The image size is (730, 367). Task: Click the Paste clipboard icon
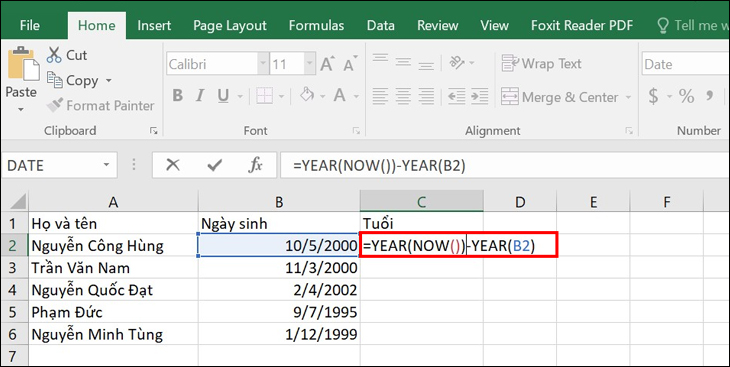23,64
